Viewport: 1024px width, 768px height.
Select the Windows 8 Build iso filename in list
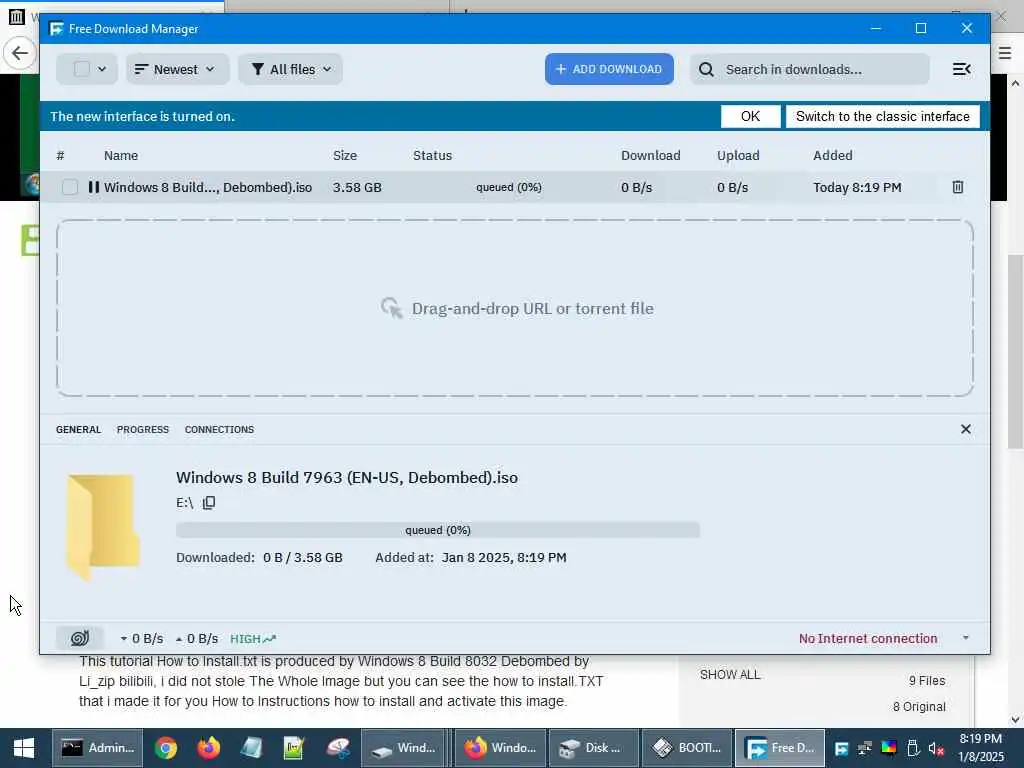coord(208,187)
